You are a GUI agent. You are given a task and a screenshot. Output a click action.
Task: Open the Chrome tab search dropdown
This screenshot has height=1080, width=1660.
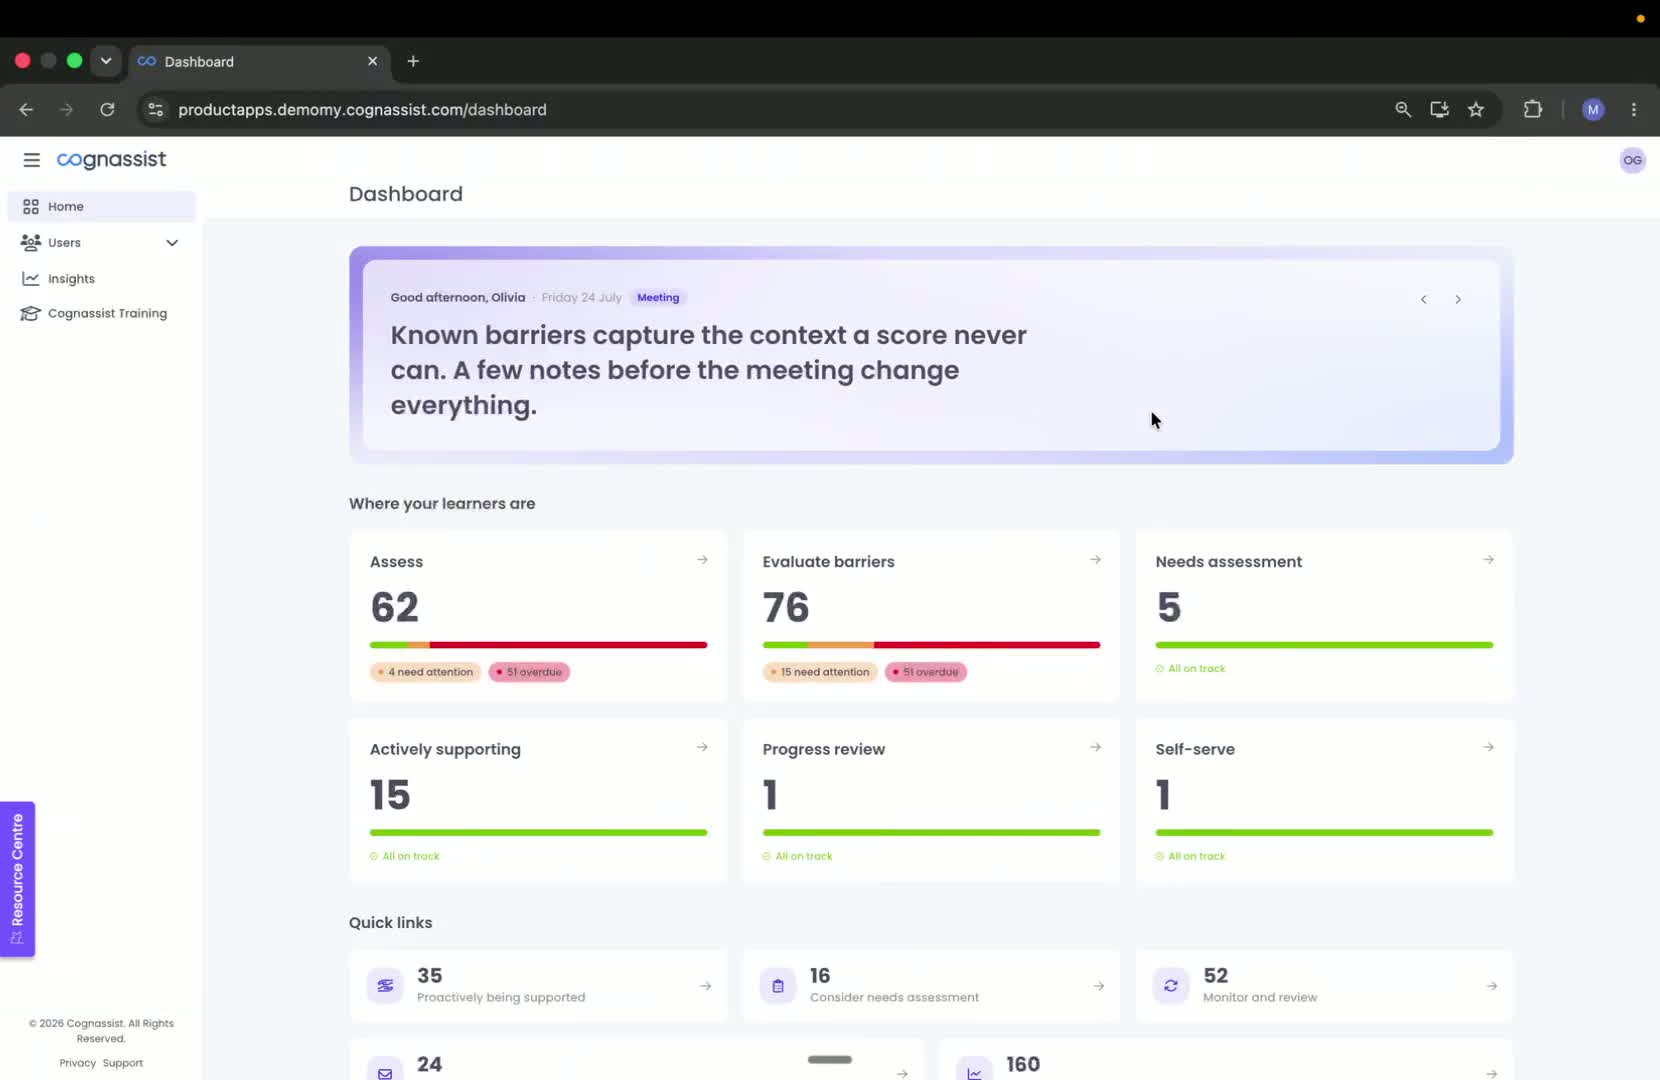pyautogui.click(x=106, y=61)
